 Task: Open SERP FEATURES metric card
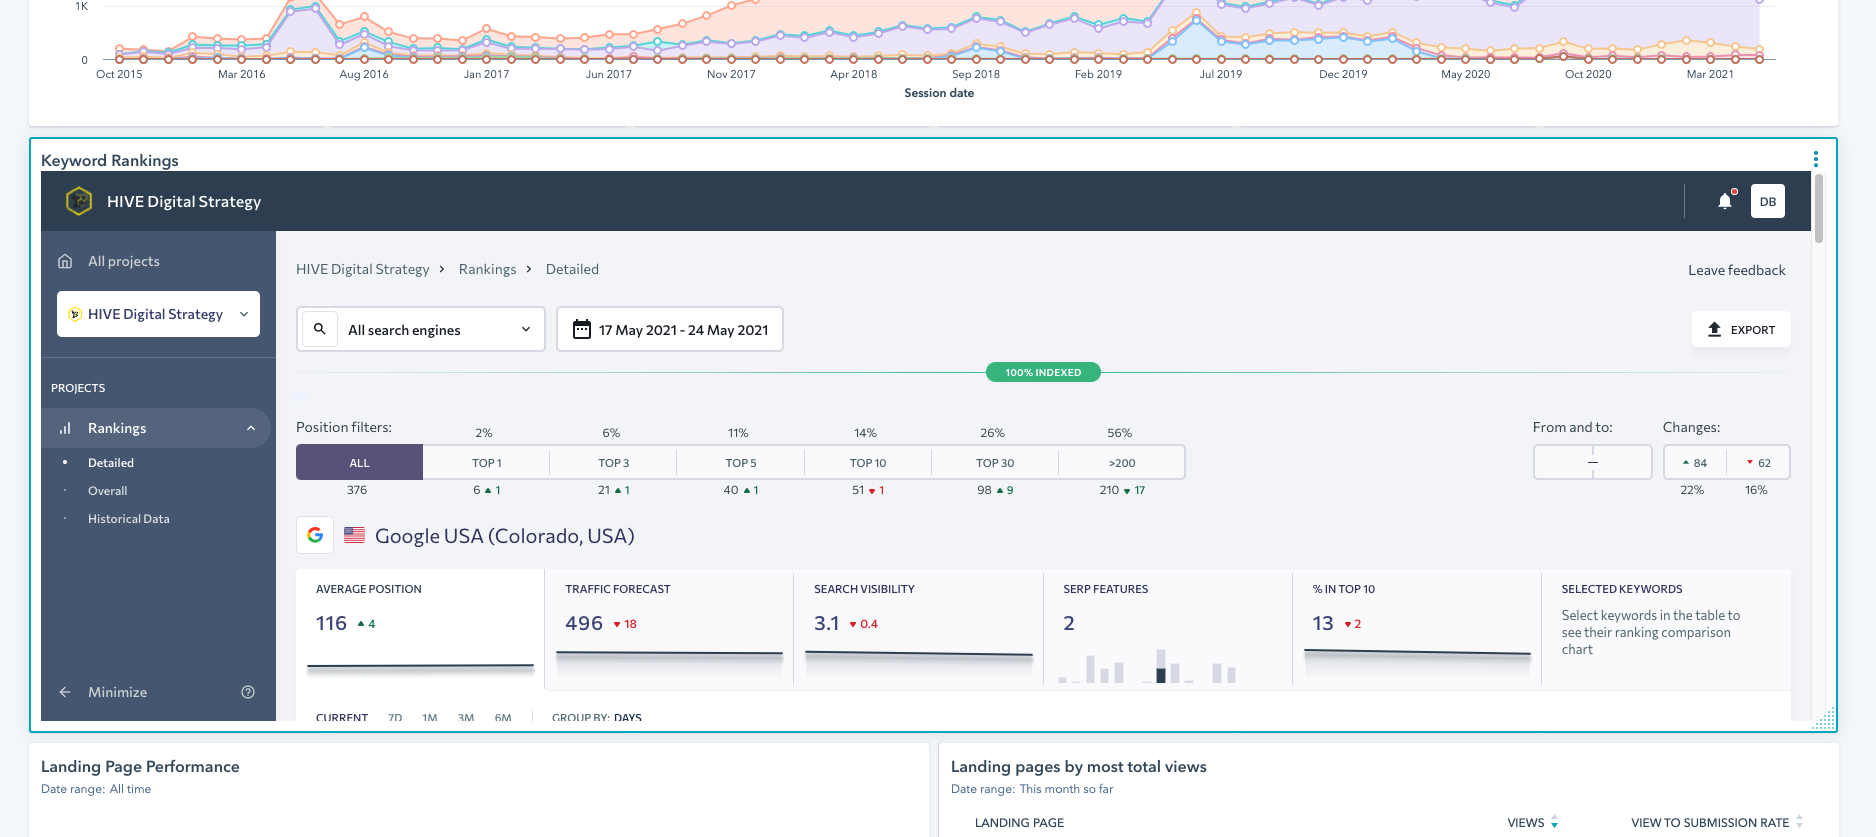click(x=1167, y=628)
